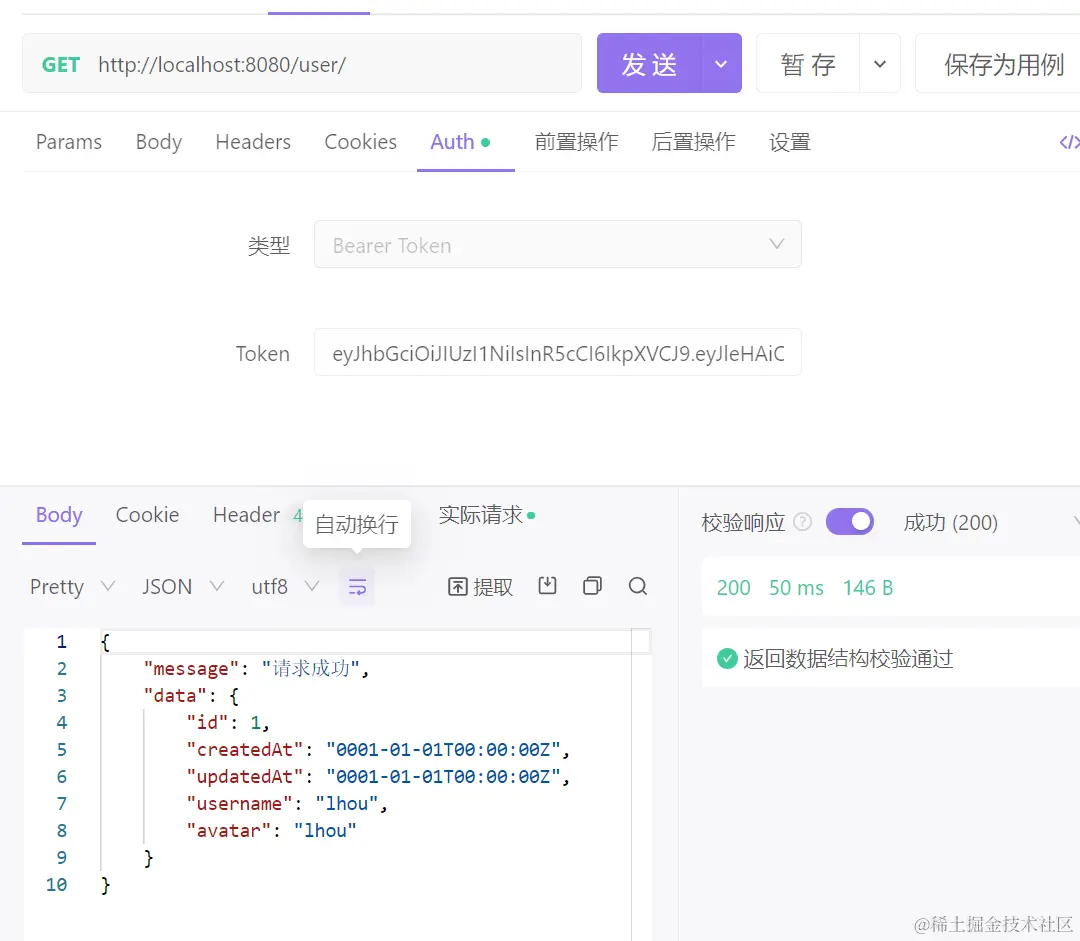
Task: Click the download response icon
Action: pos(548,586)
